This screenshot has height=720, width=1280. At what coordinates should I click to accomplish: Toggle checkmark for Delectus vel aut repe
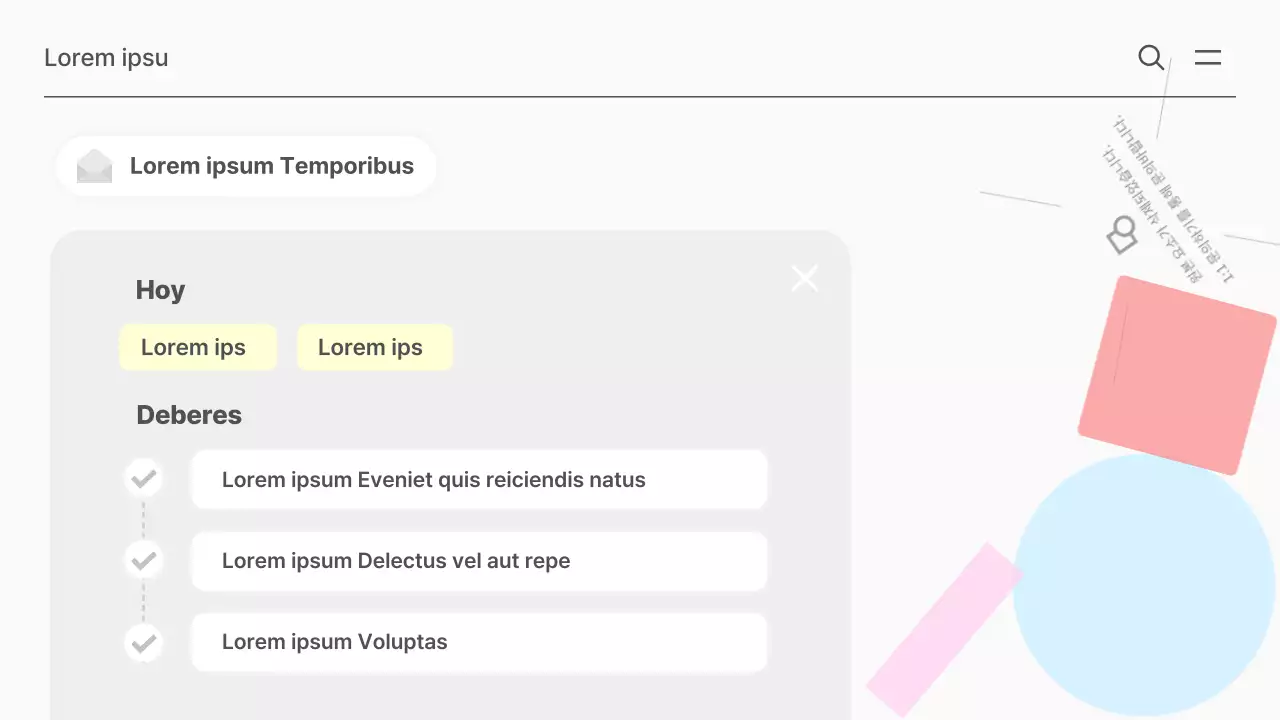point(144,561)
